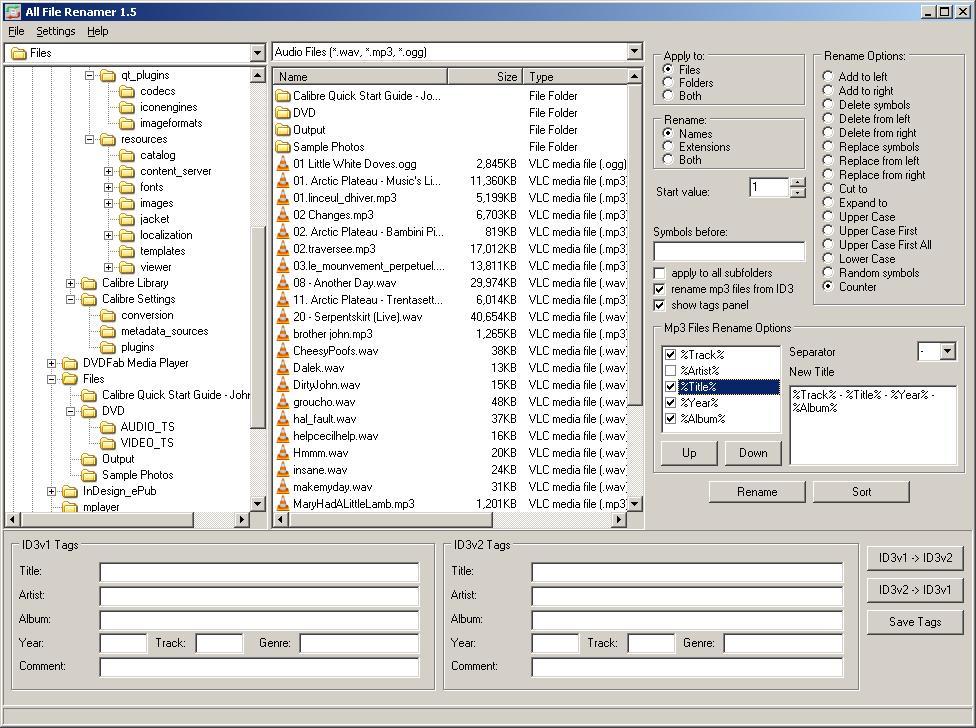The width and height of the screenshot is (976, 728).
Task: Click the VLC icon next to Dalek.wav
Action: [283, 368]
